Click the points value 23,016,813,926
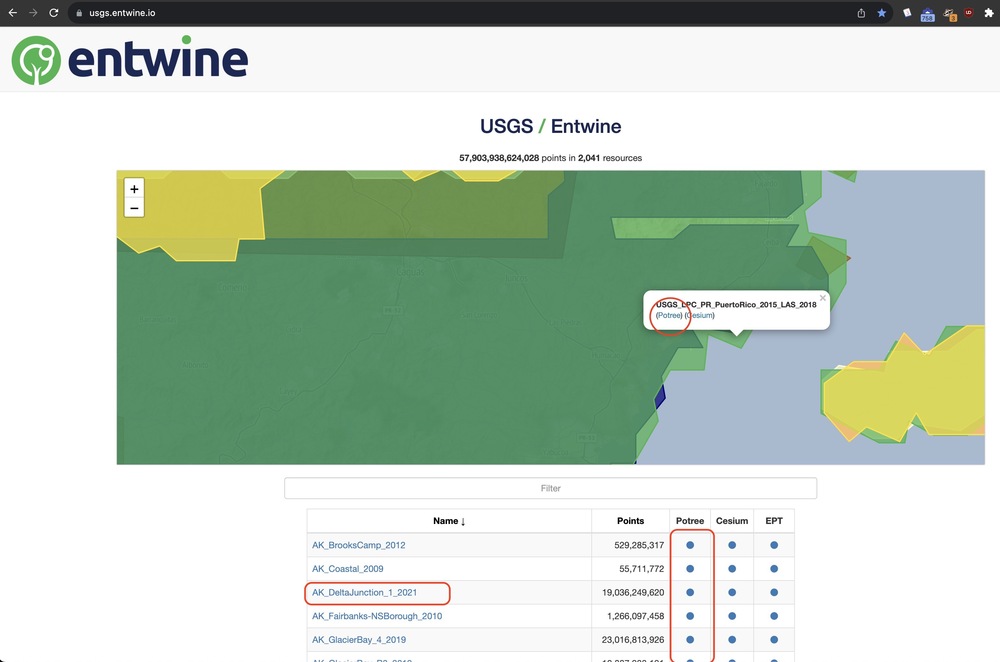 pyautogui.click(x=633, y=640)
